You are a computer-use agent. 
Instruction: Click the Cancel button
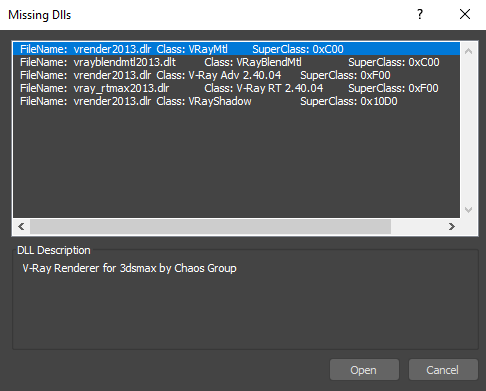pyautogui.click(x=443, y=370)
